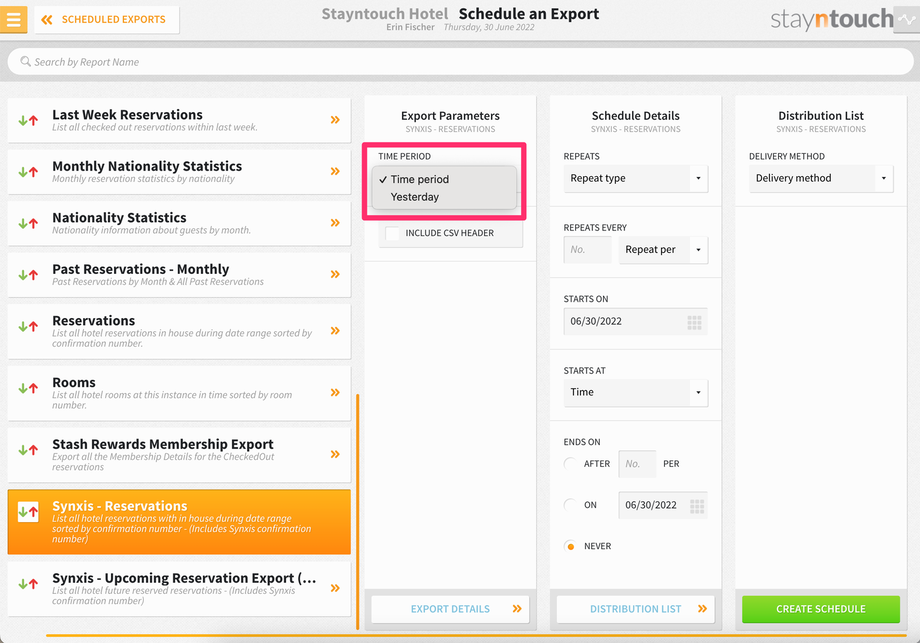Click the search magnifier icon
This screenshot has height=643, width=920.
tap(25, 62)
